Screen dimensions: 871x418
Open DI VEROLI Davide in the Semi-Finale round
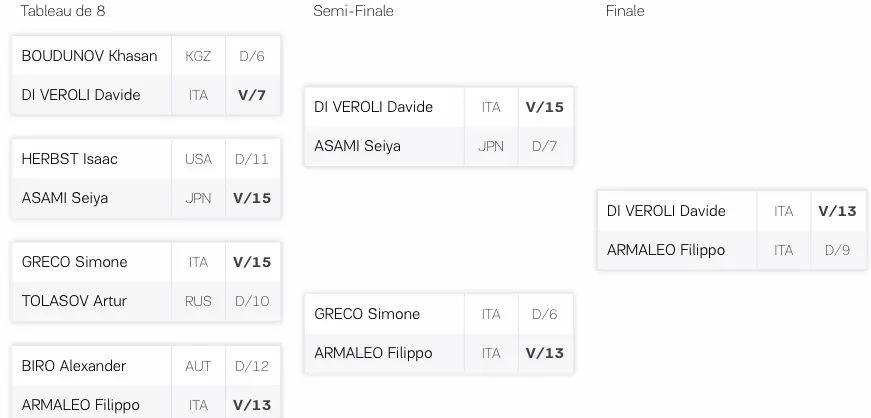point(373,107)
